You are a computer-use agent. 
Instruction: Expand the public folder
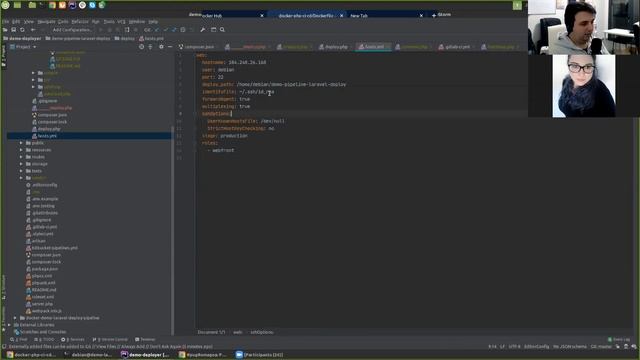[x=21, y=143]
